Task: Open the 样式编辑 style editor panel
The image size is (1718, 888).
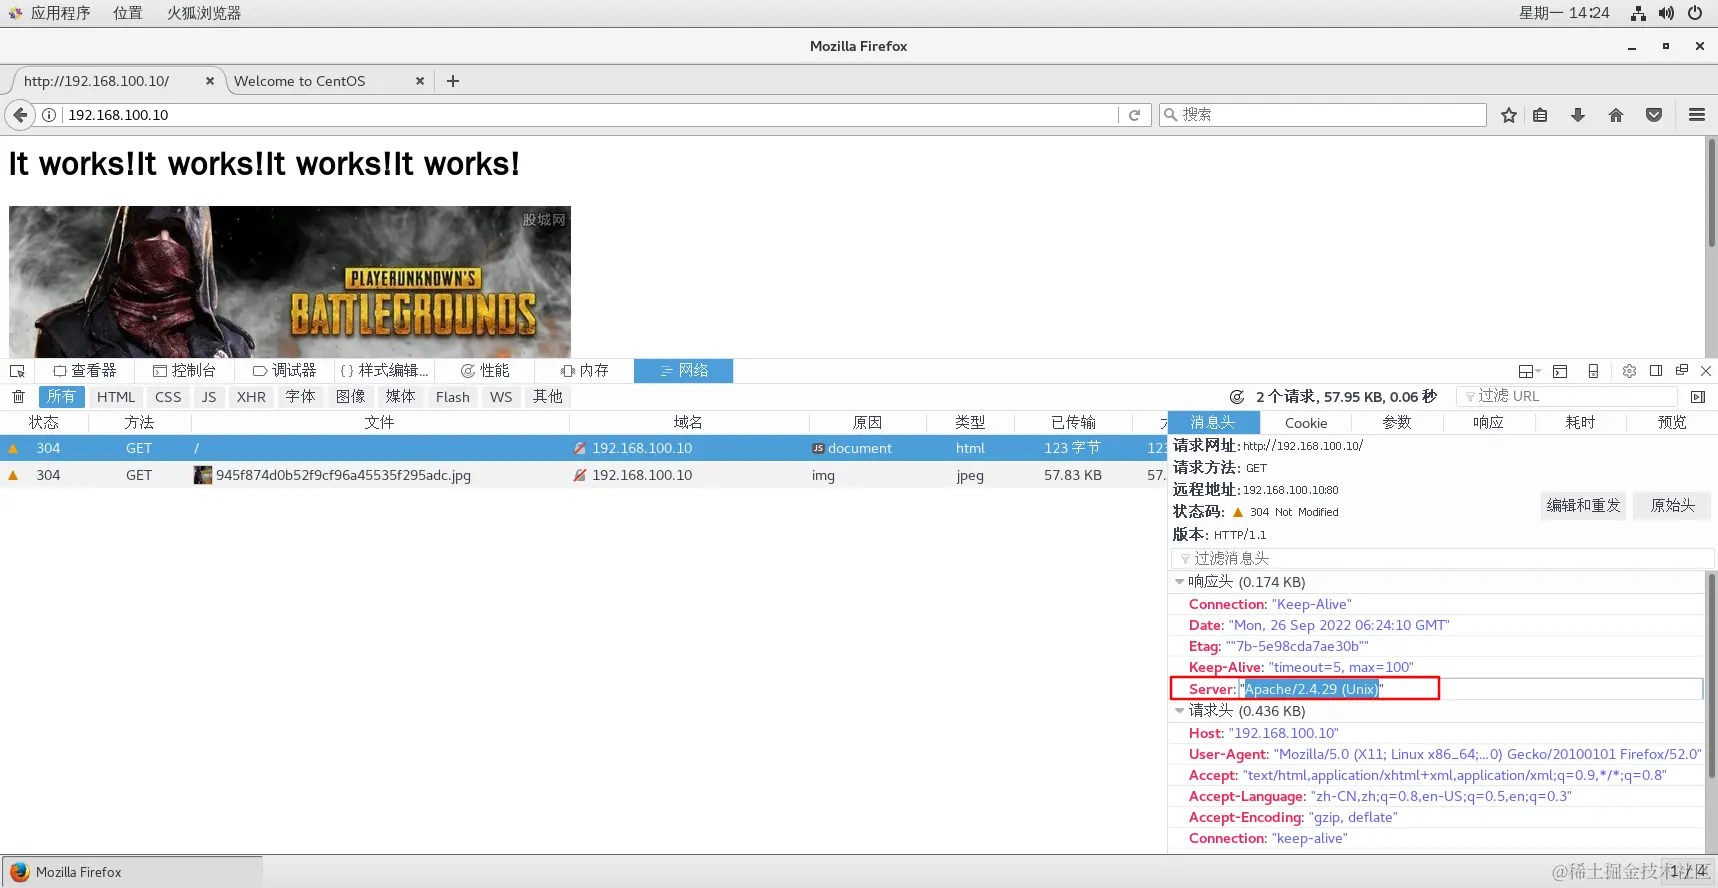Action: [384, 371]
